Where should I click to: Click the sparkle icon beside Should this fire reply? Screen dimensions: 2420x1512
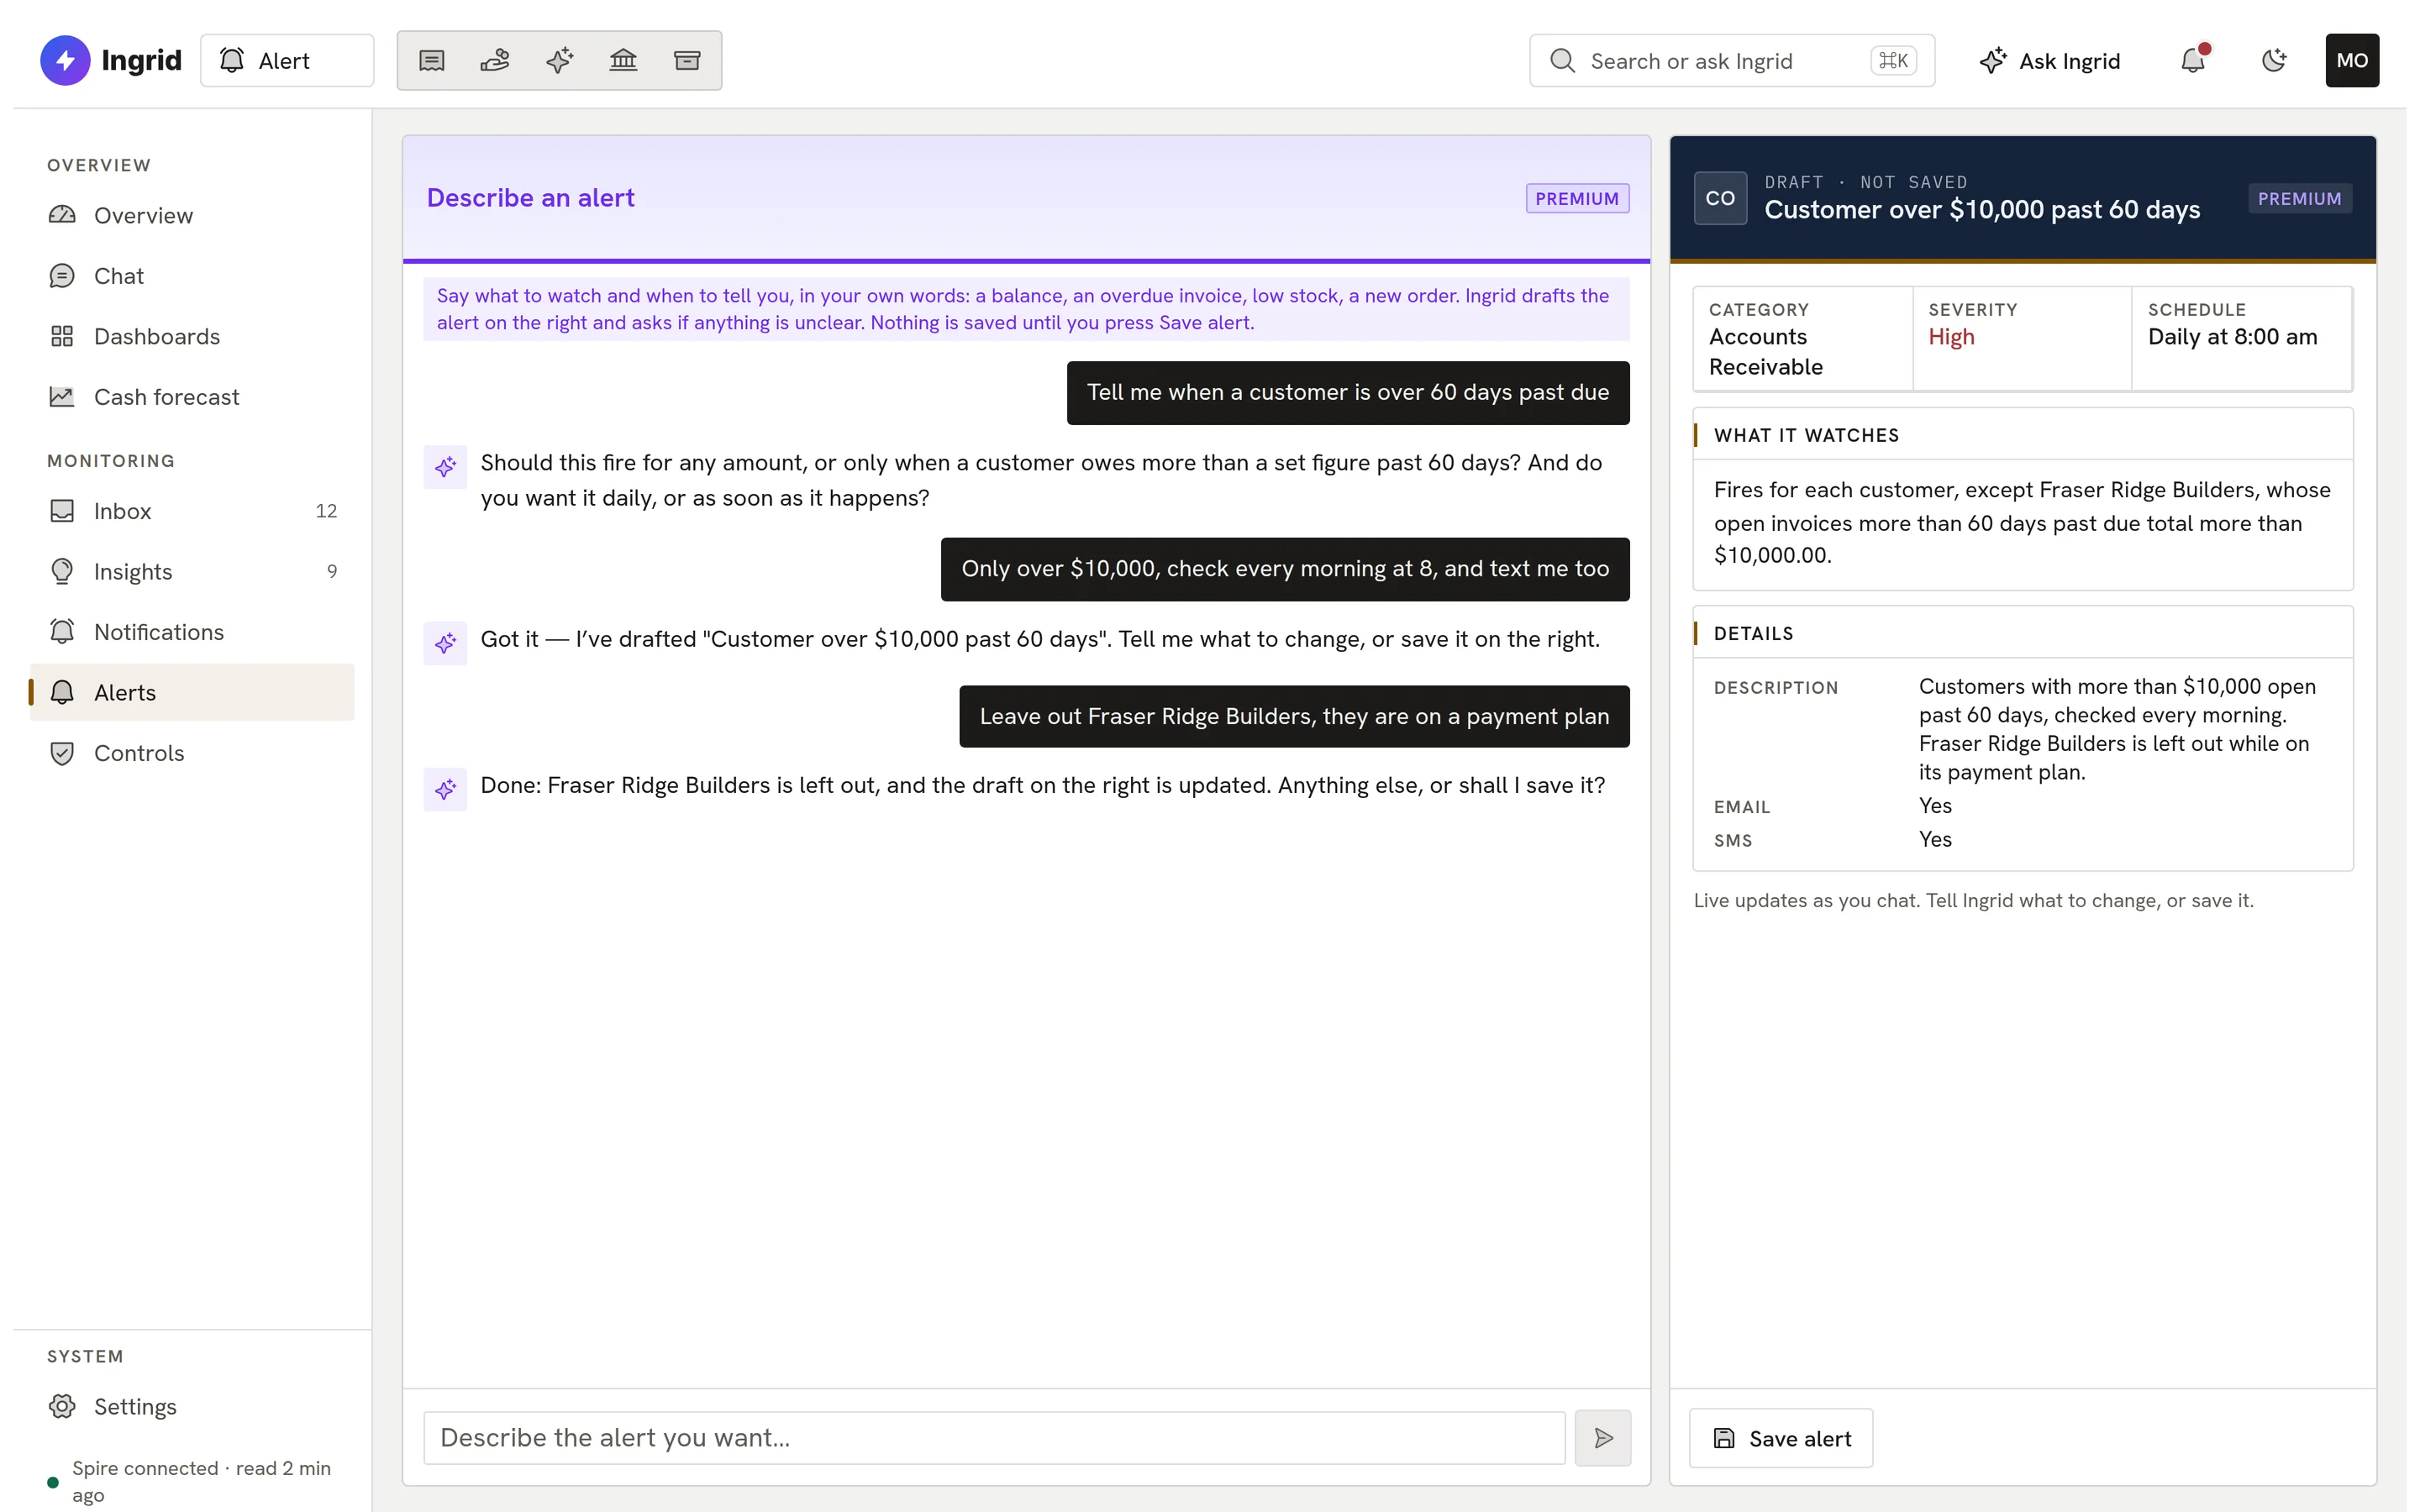click(445, 467)
